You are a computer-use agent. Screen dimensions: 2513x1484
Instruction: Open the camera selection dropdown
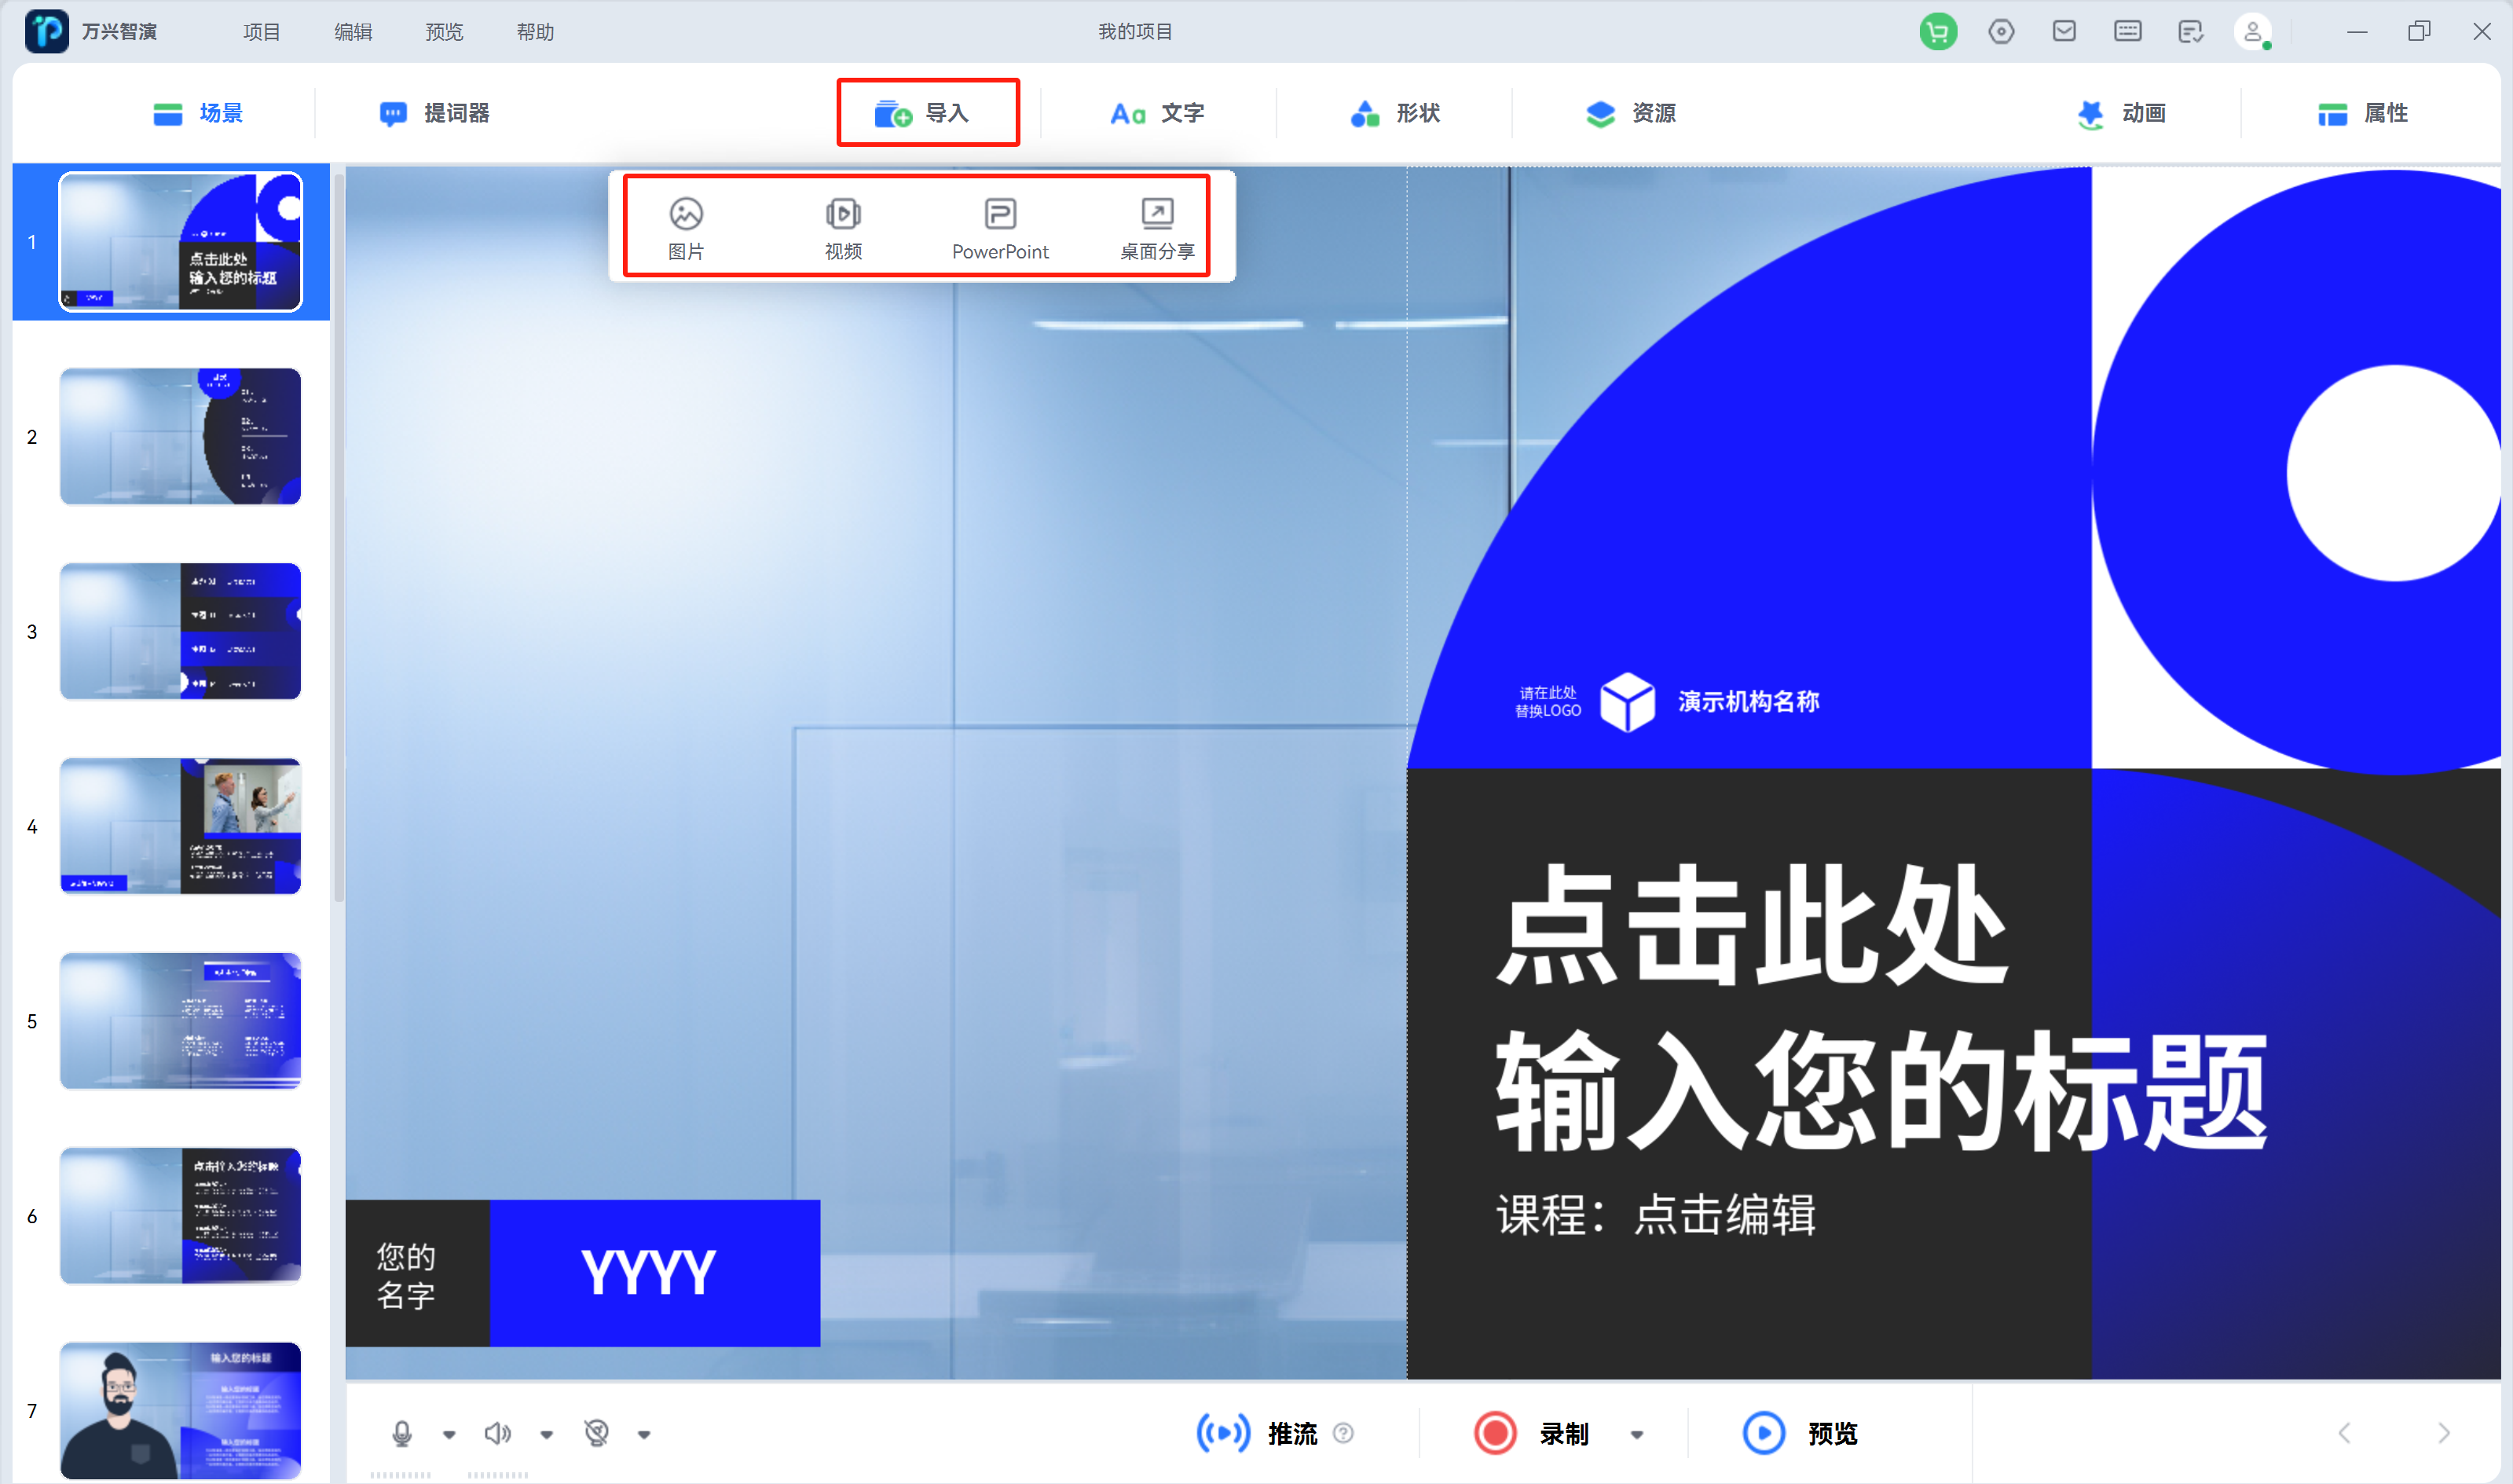(x=645, y=1433)
